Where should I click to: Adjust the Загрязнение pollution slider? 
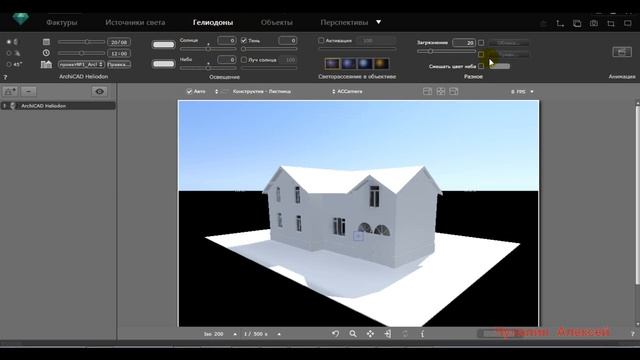[x=446, y=51]
